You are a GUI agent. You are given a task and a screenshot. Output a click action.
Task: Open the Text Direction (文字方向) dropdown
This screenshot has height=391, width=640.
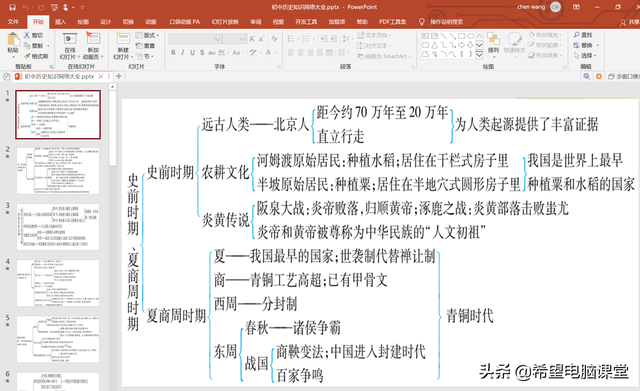coord(374,35)
